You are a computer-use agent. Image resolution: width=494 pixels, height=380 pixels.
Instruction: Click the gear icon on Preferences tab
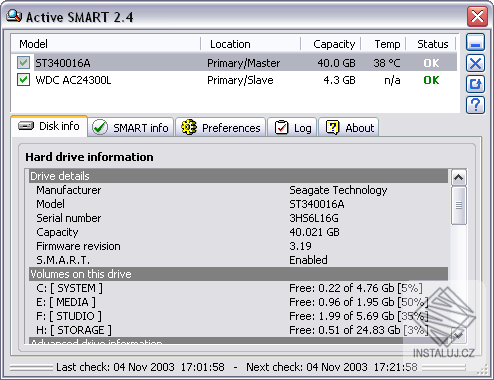tap(189, 127)
